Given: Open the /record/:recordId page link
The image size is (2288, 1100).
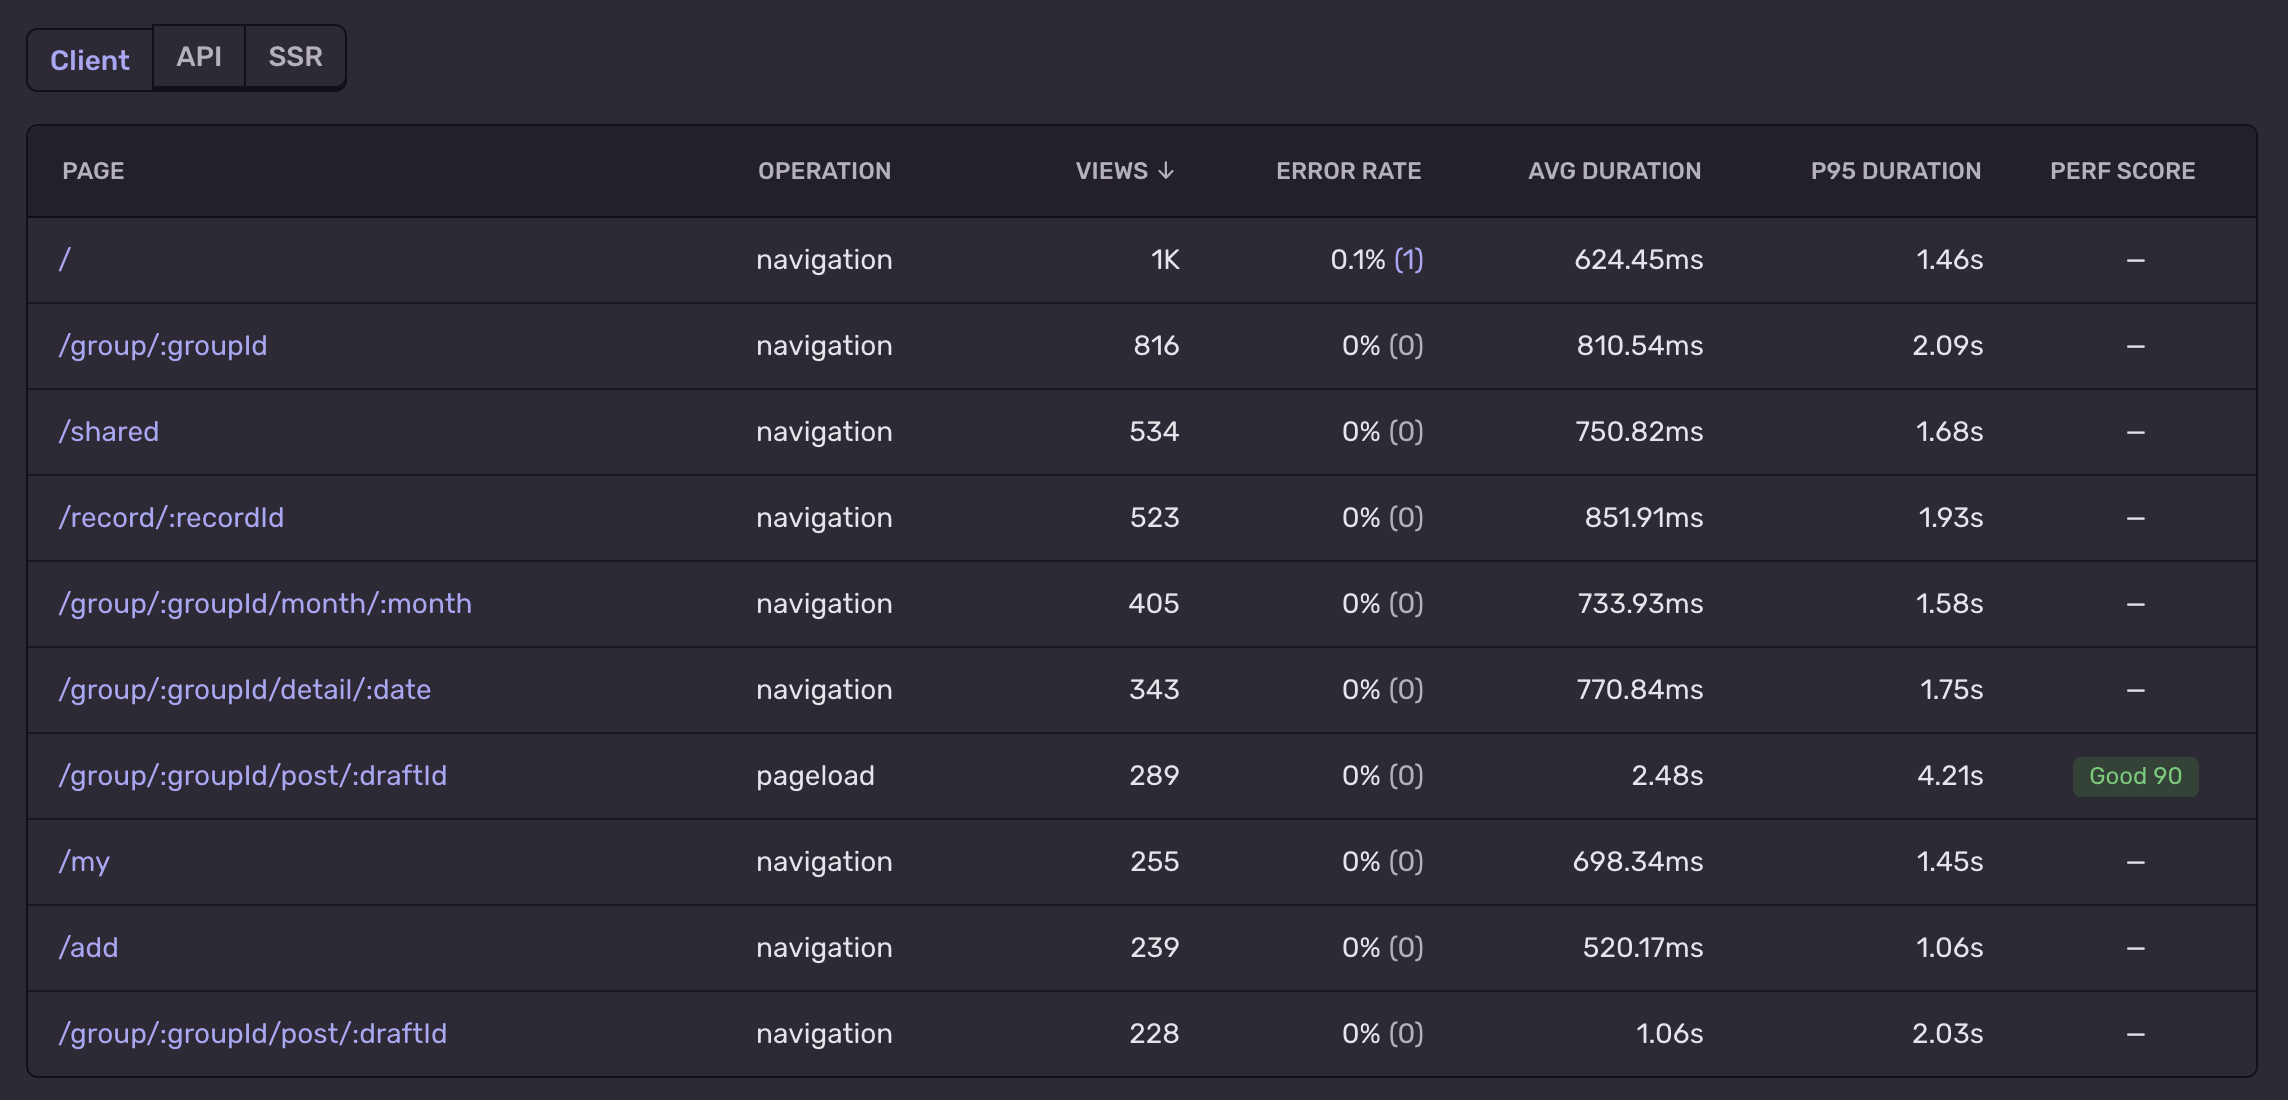Looking at the screenshot, I should (x=171, y=518).
